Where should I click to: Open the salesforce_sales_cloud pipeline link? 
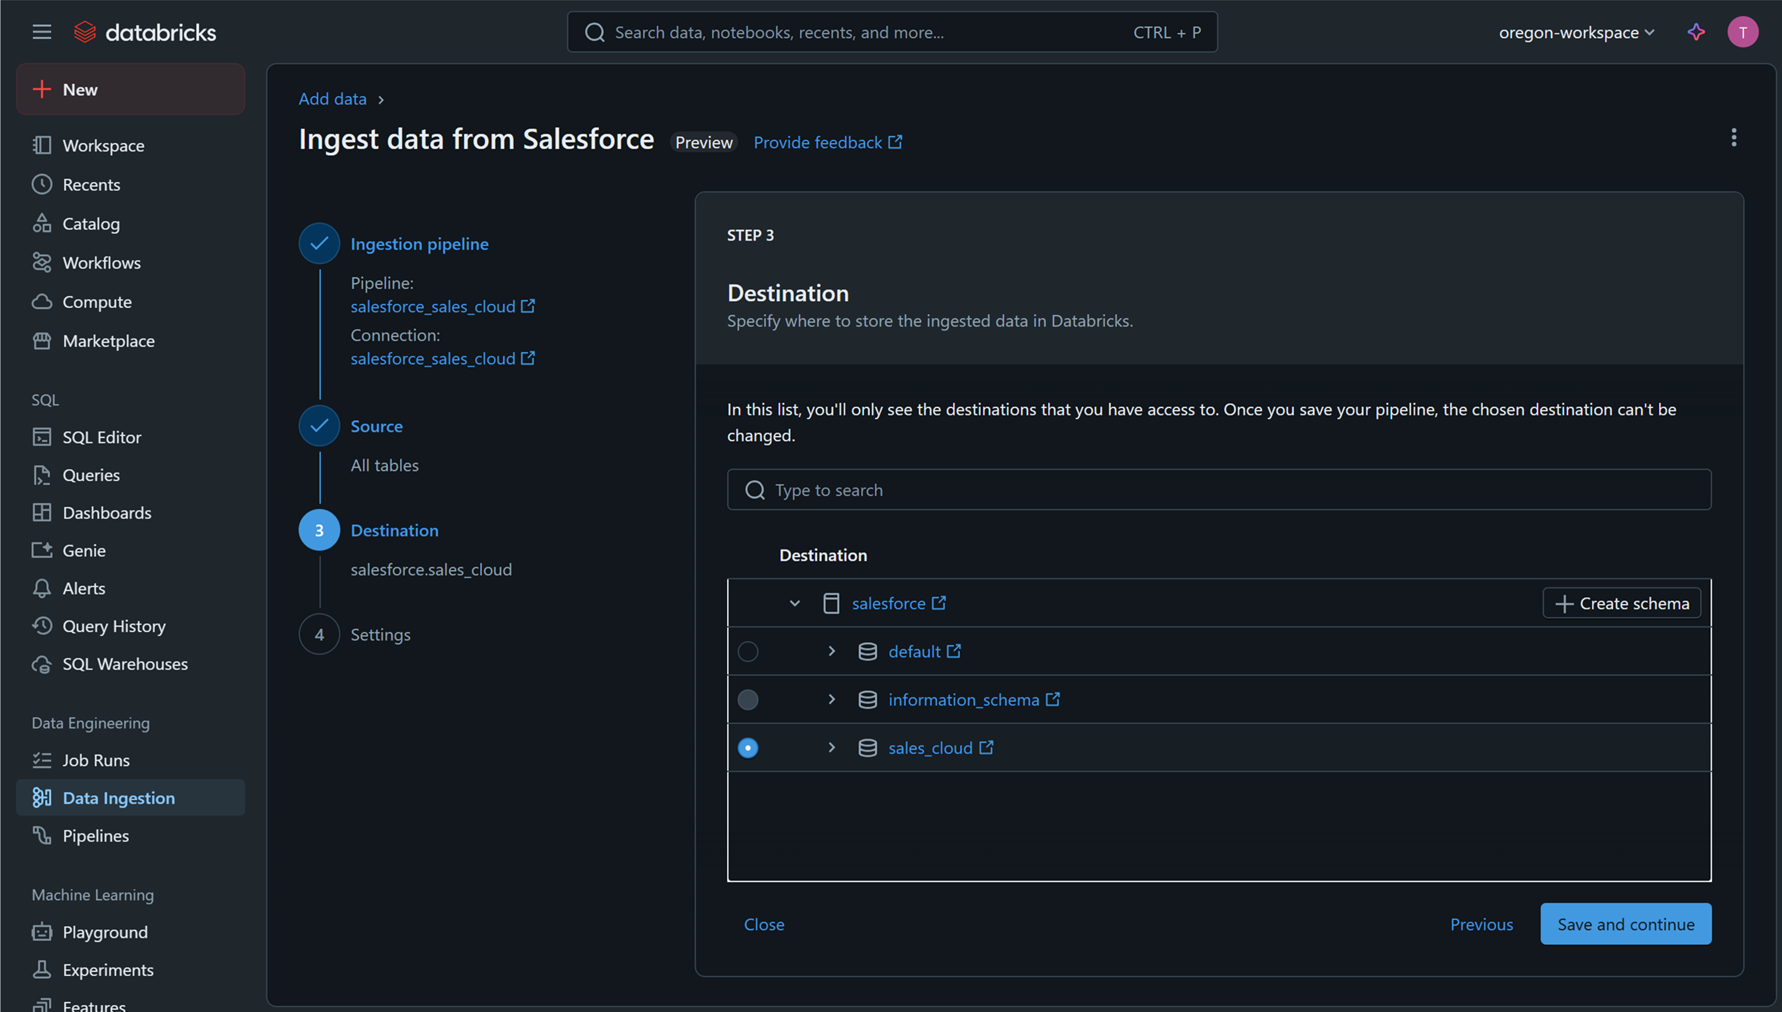tap(442, 306)
